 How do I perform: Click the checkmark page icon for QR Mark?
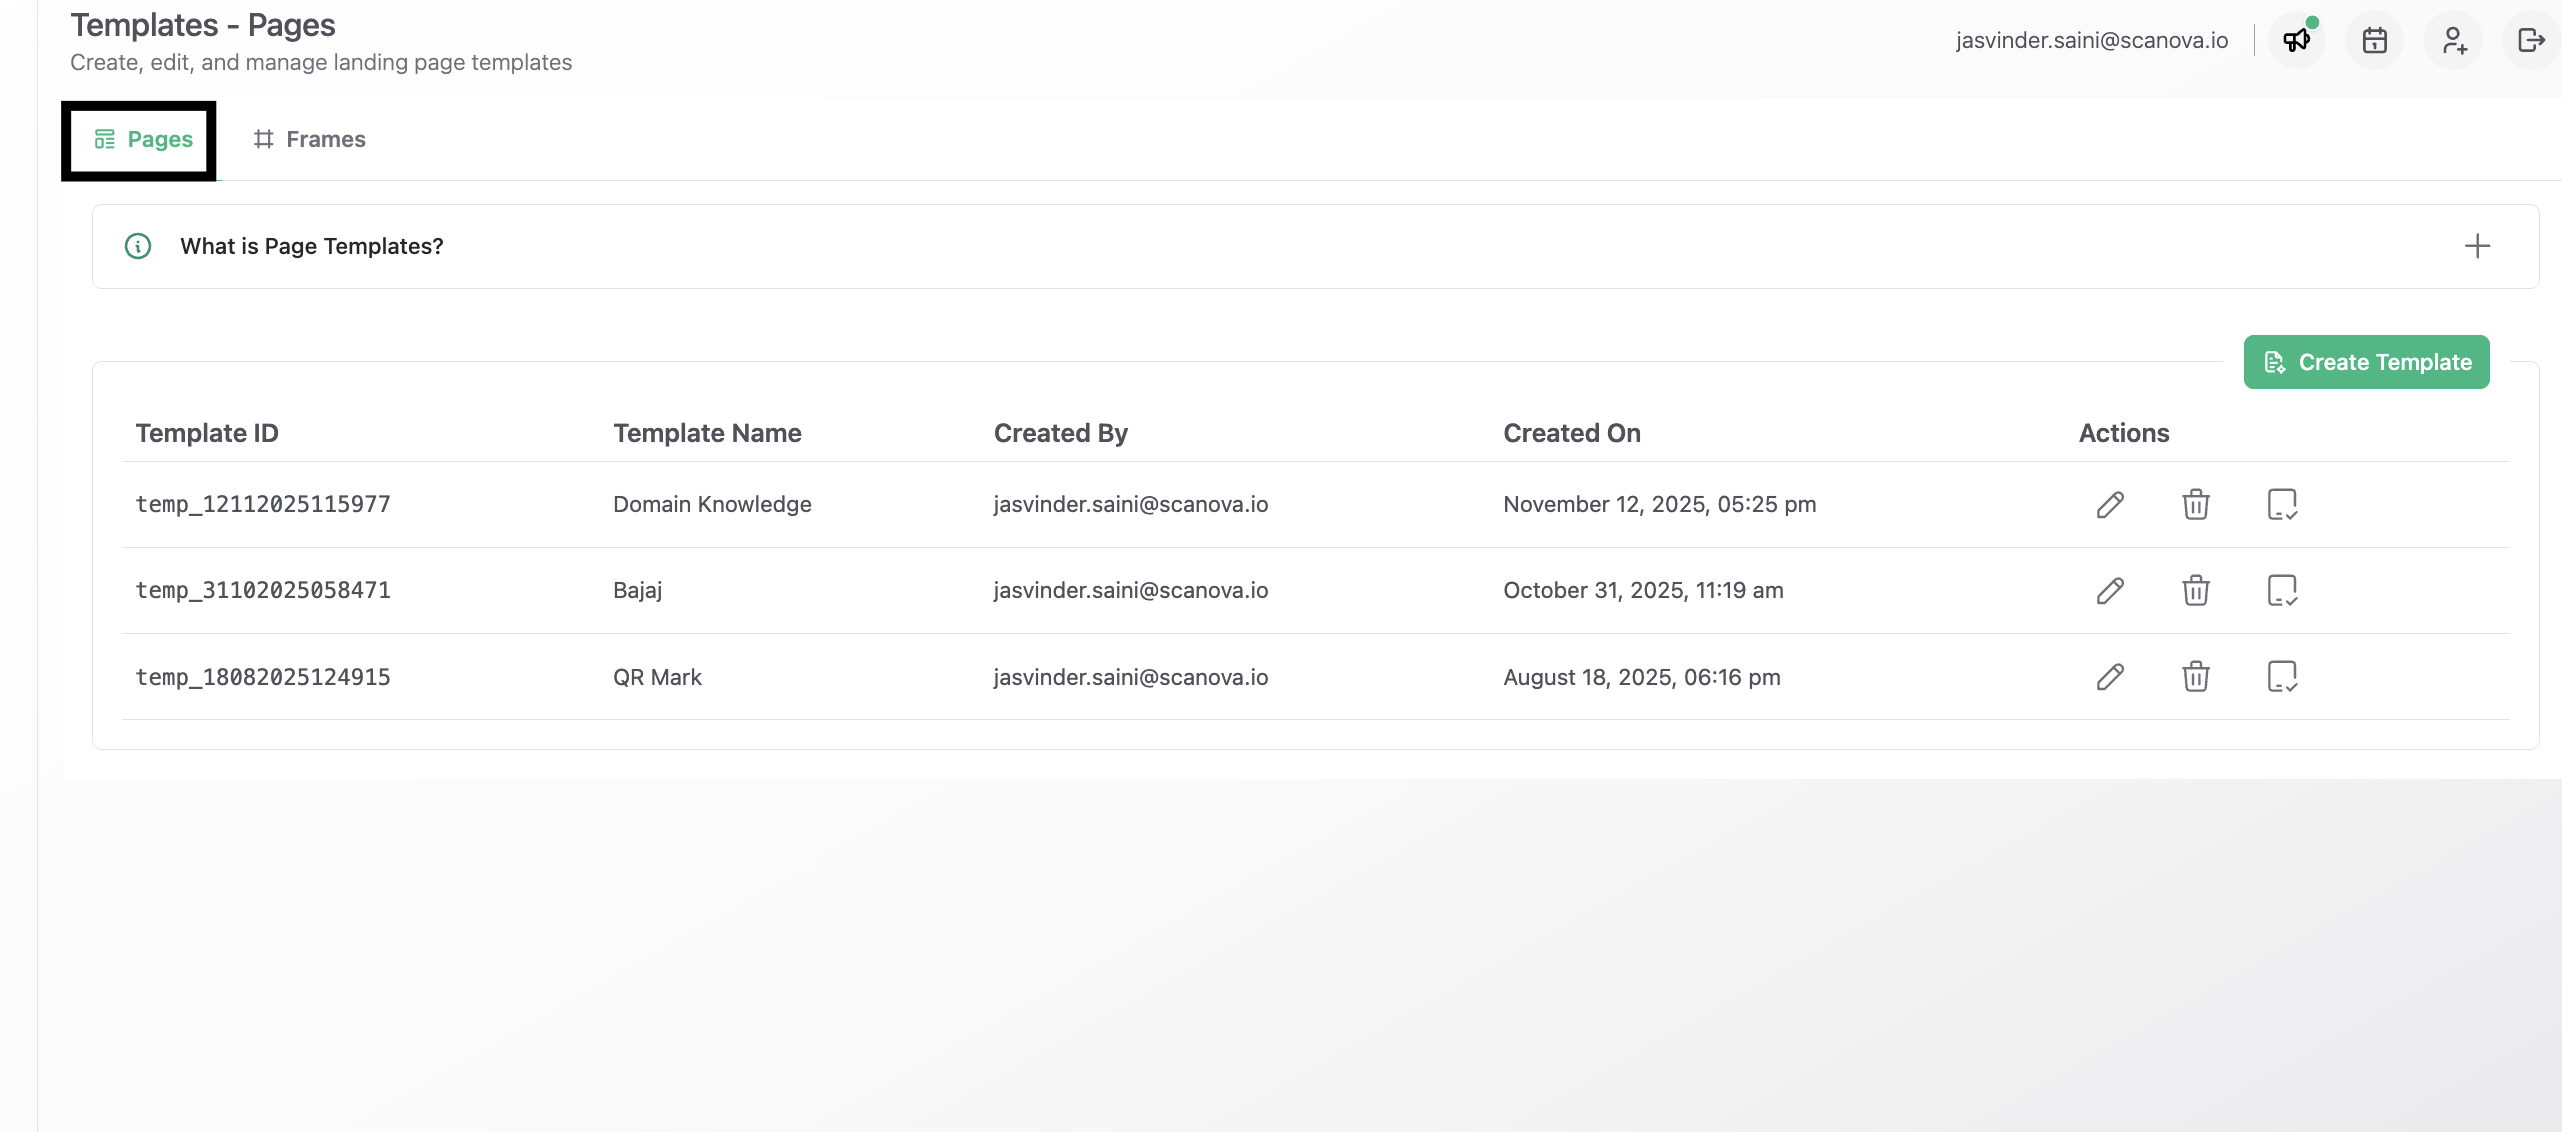tap(2282, 677)
